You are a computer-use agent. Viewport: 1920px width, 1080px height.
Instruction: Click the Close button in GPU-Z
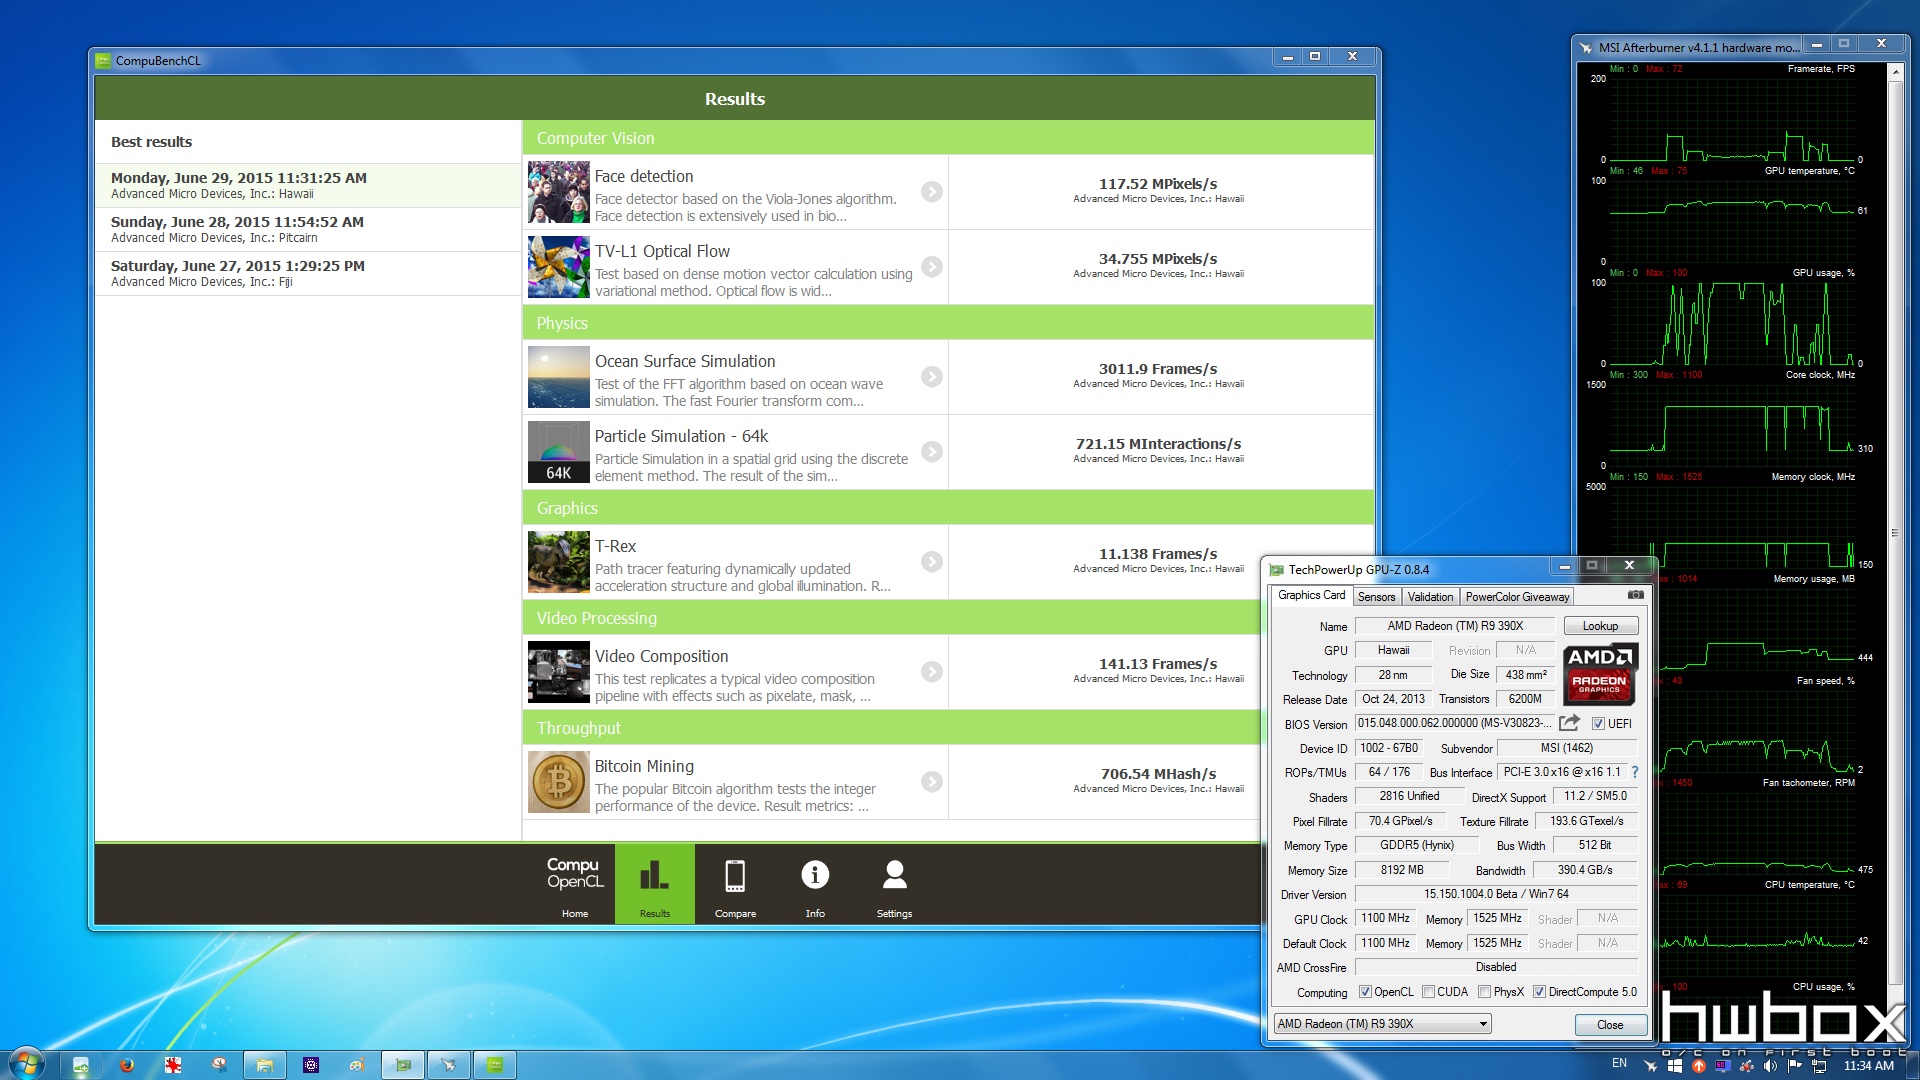click(x=1610, y=1025)
